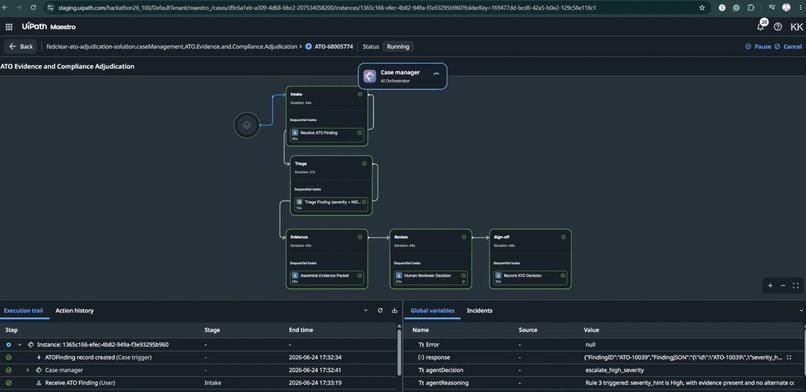This screenshot has width=806, height=392.
Task: Open notifications bell with badge
Action: [x=761, y=26]
